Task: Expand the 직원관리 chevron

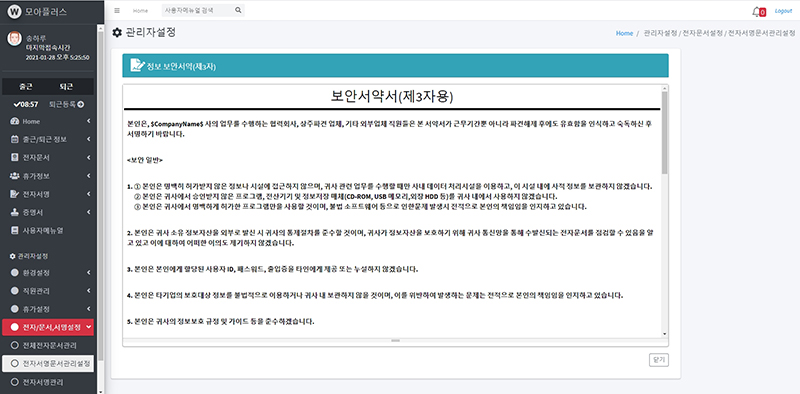Action: [x=89, y=290]
